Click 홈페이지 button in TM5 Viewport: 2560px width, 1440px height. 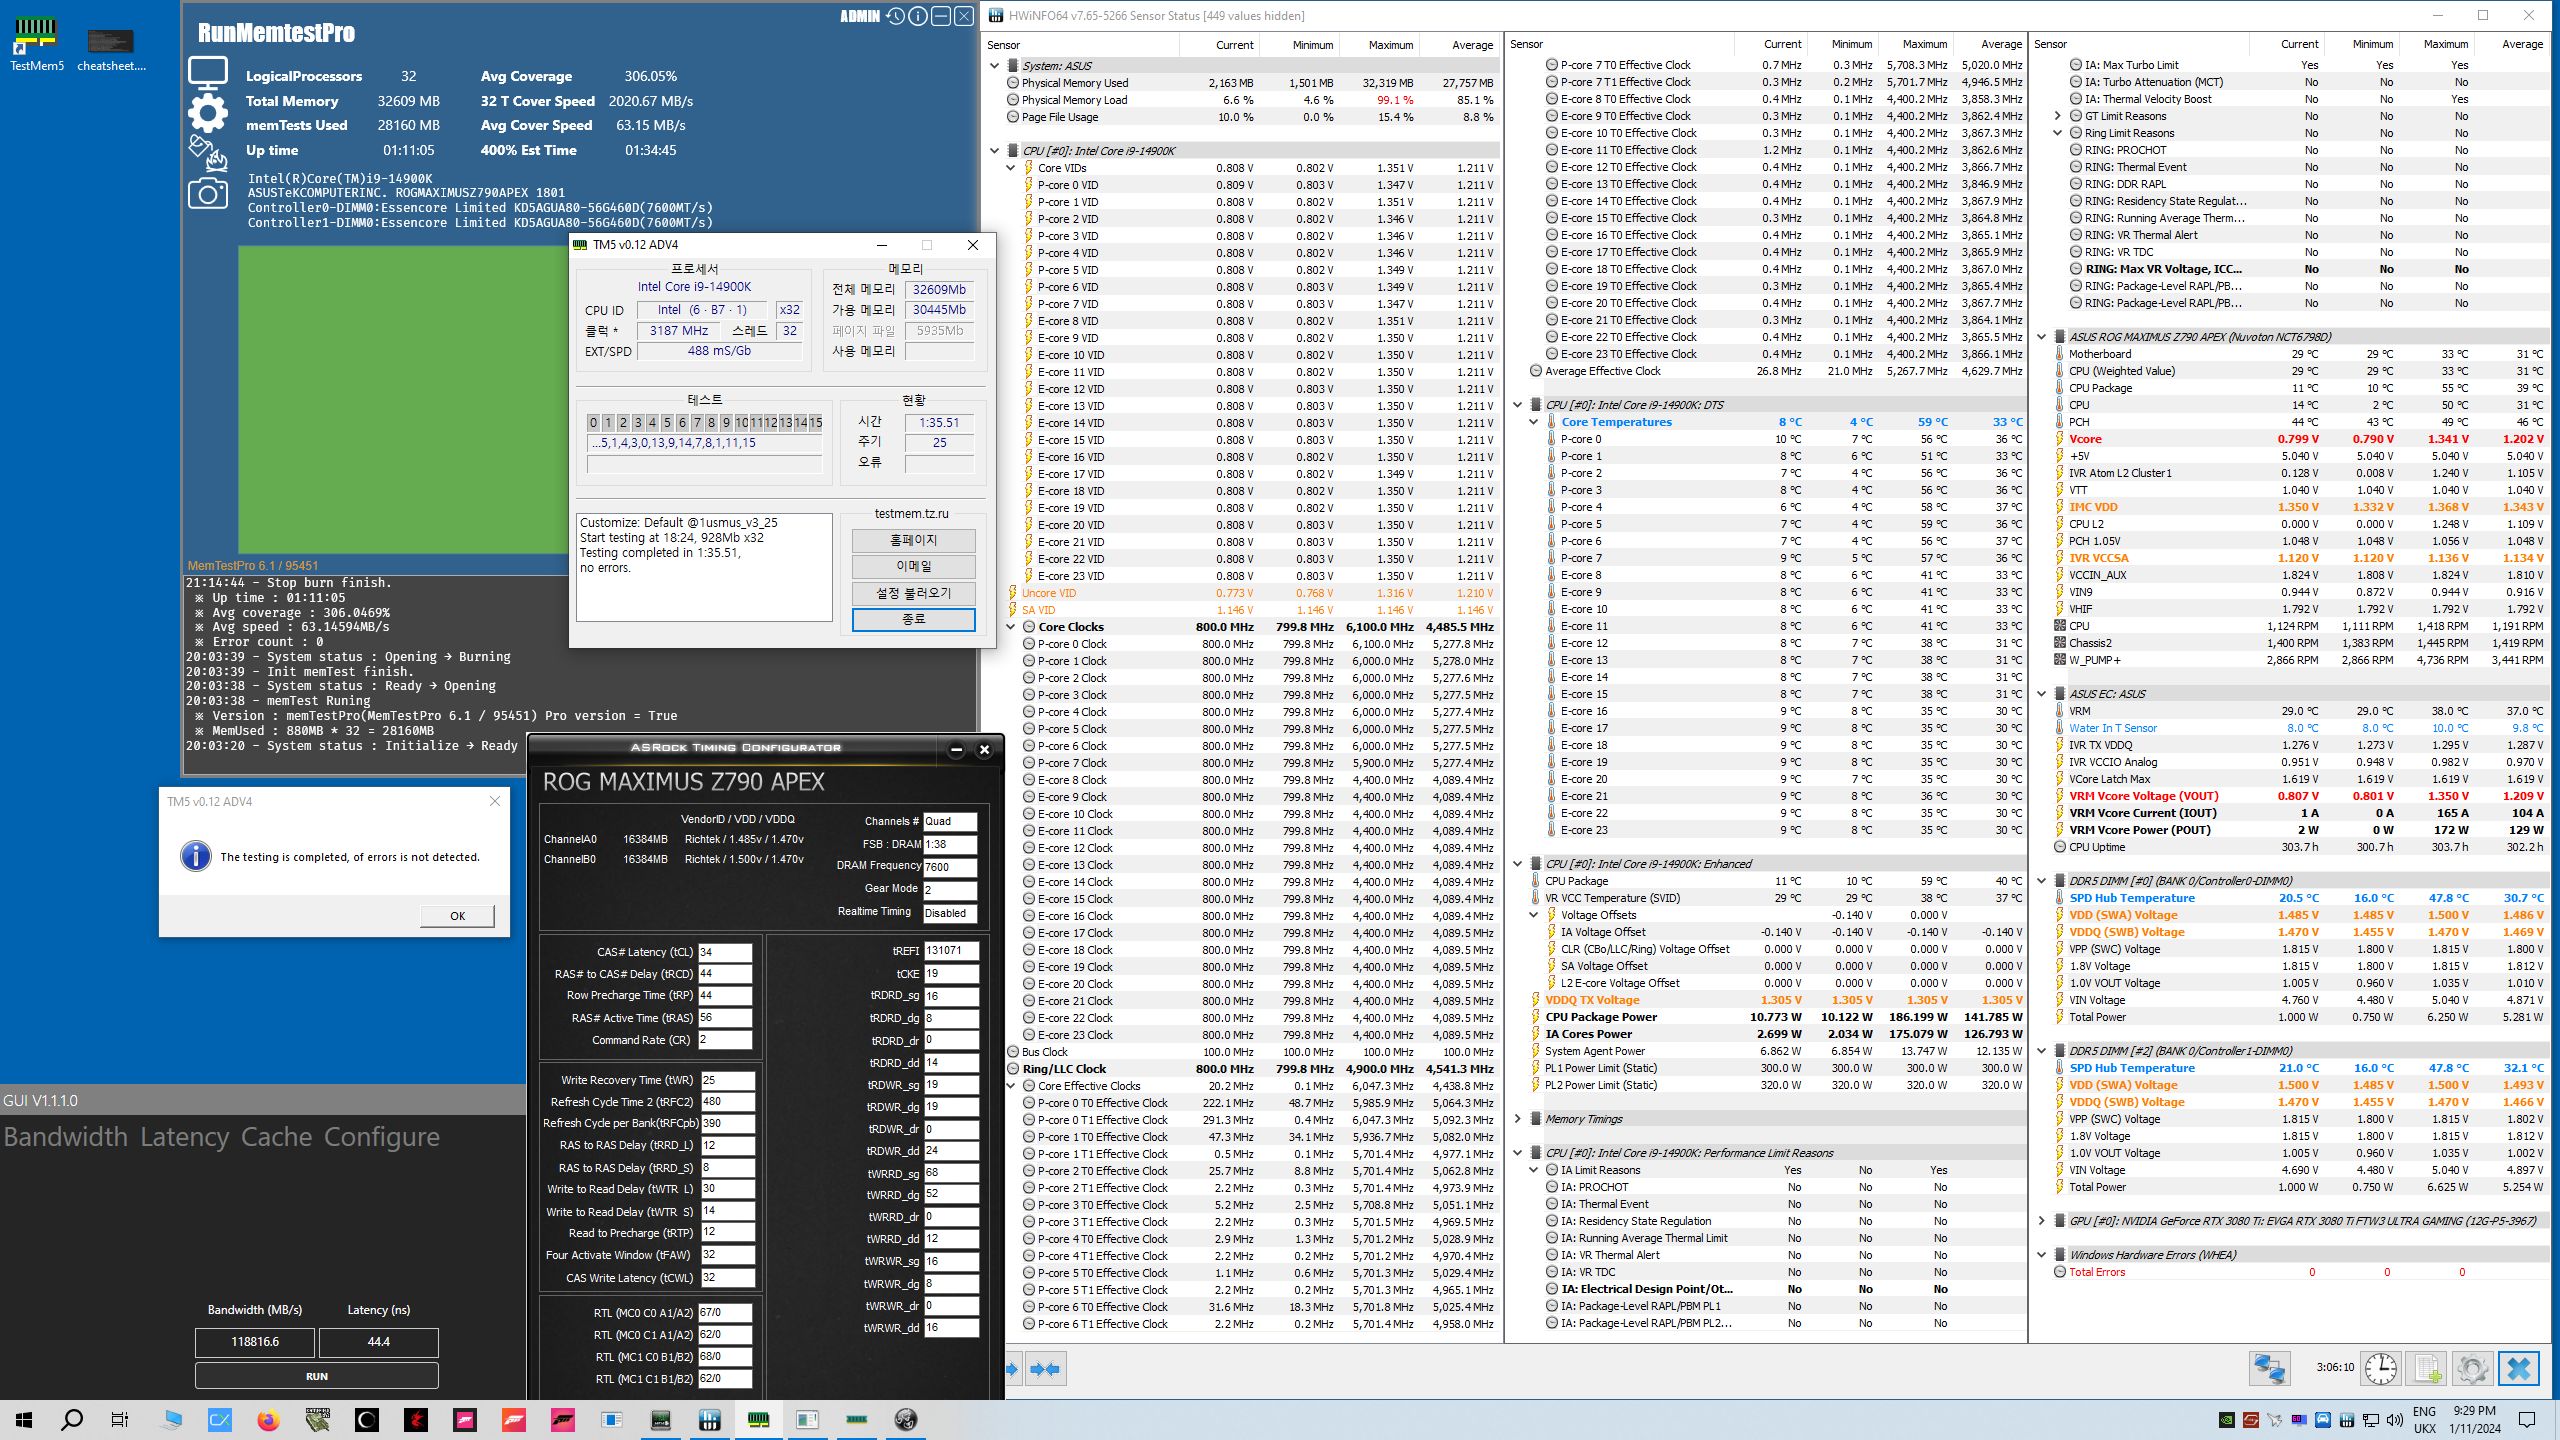913,540
